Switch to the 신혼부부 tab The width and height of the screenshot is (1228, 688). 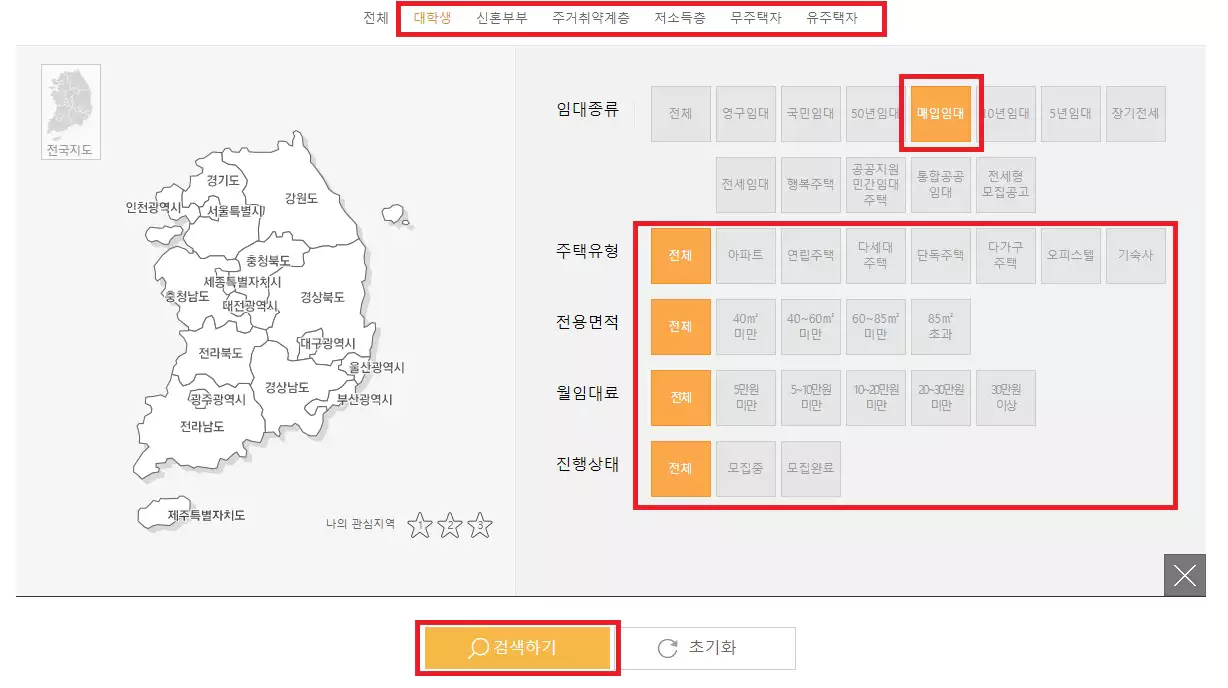click(501, 17)
